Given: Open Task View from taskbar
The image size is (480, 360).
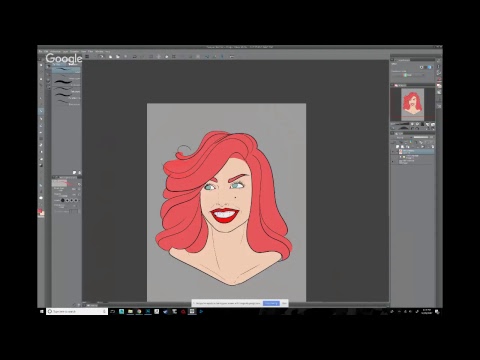Looking at the screenshot, I should tap(112, 311).
